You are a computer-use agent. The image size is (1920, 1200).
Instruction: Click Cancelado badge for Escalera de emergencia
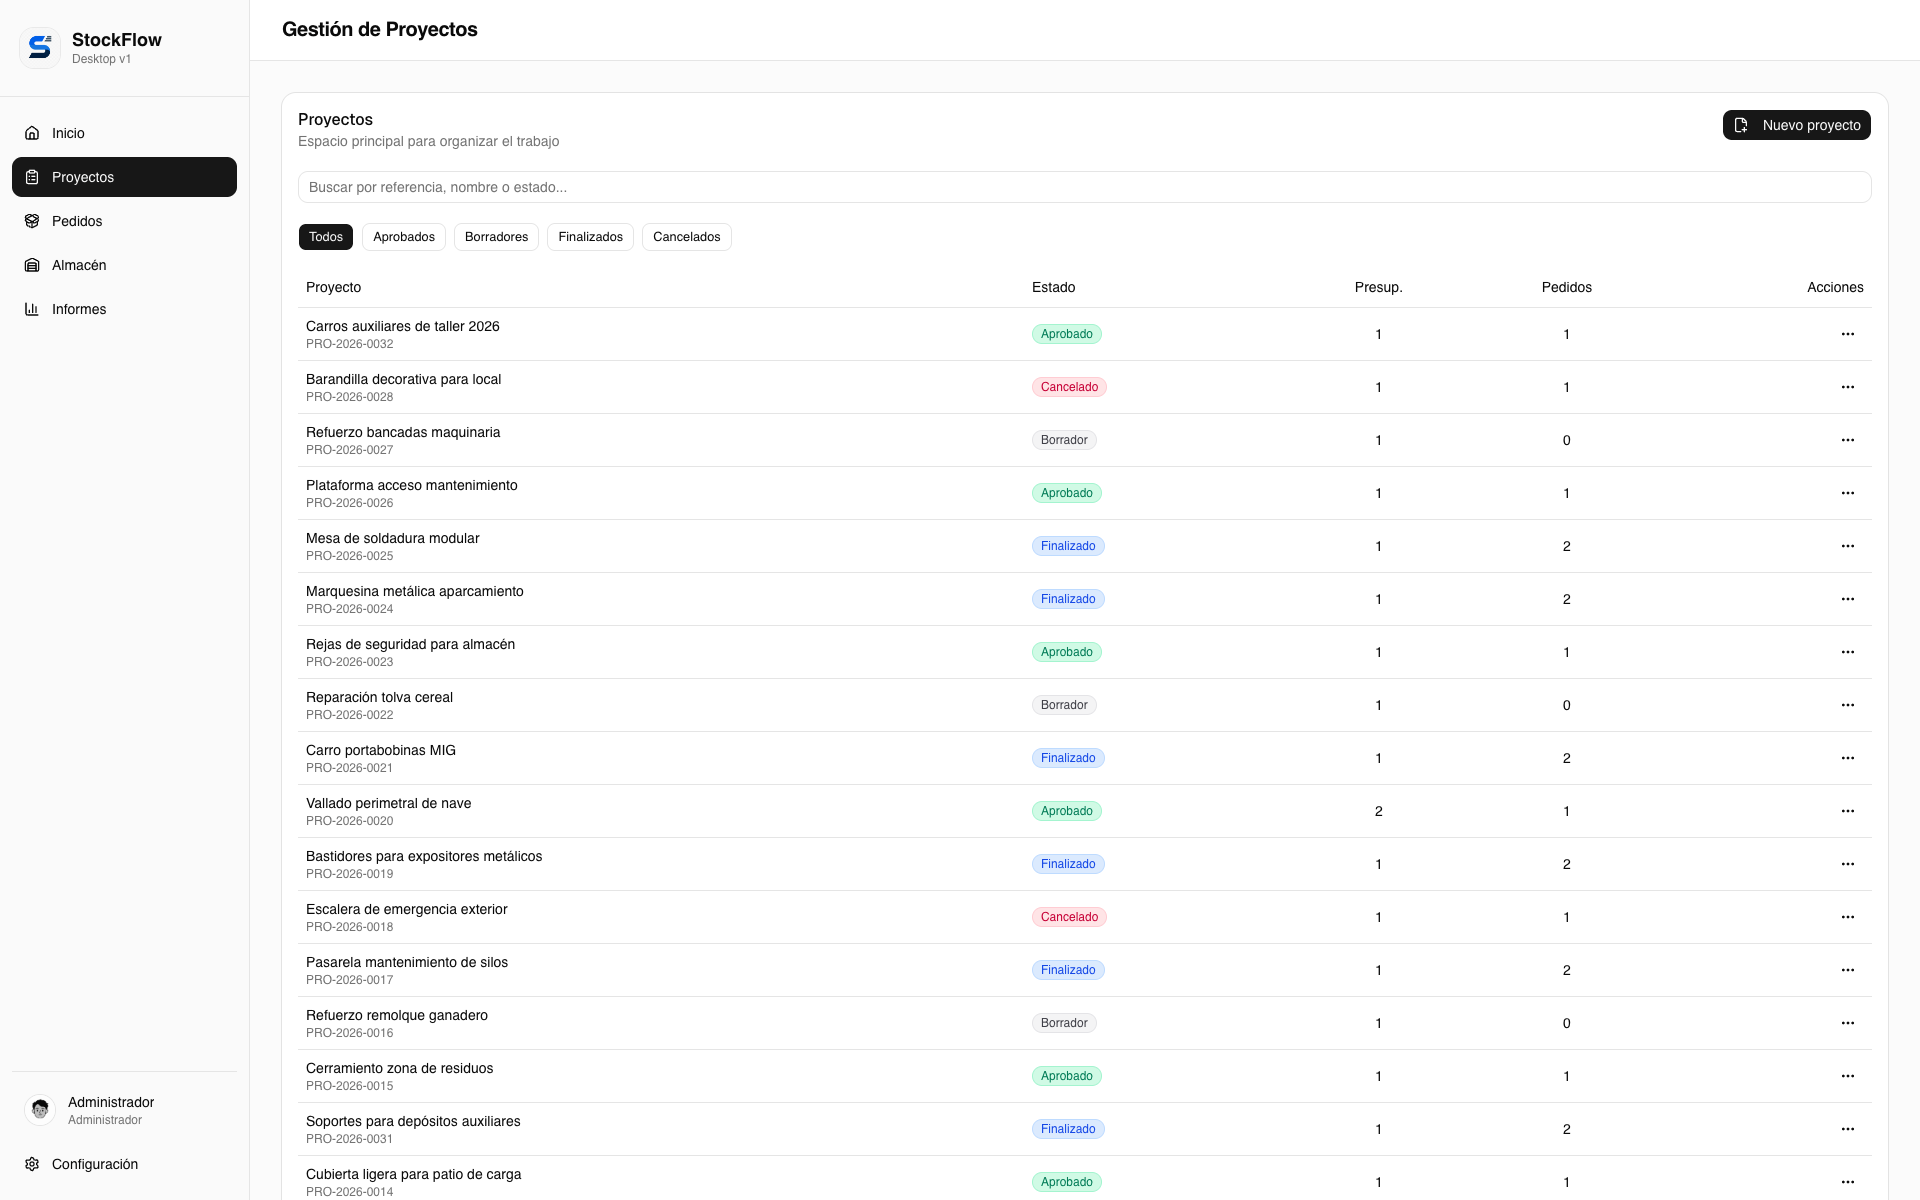tap(1069, 917)
